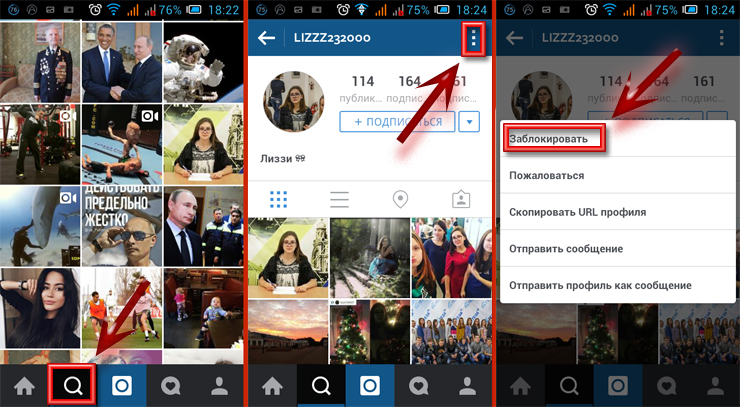740x407 pixels.
Task: Open home feed in the left screen
Action: click(x=25, y=386)
